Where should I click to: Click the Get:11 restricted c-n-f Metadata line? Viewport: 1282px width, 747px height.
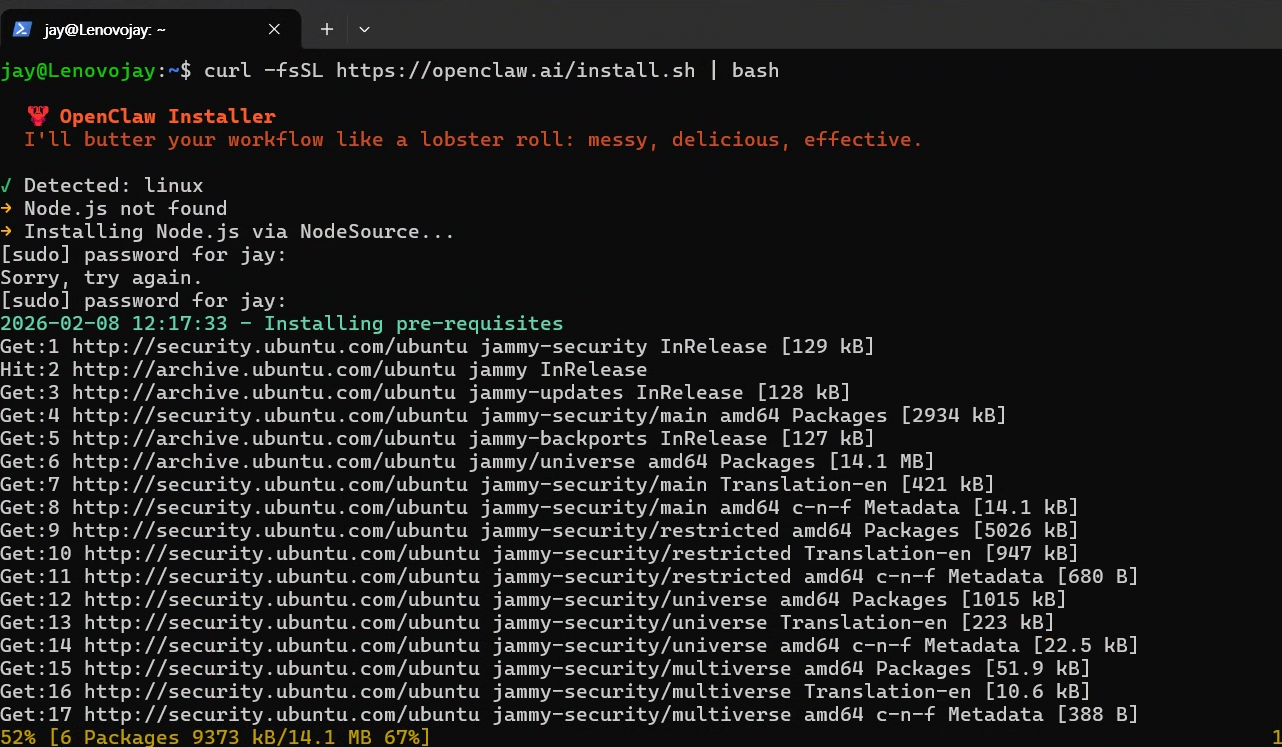(569, 576)
